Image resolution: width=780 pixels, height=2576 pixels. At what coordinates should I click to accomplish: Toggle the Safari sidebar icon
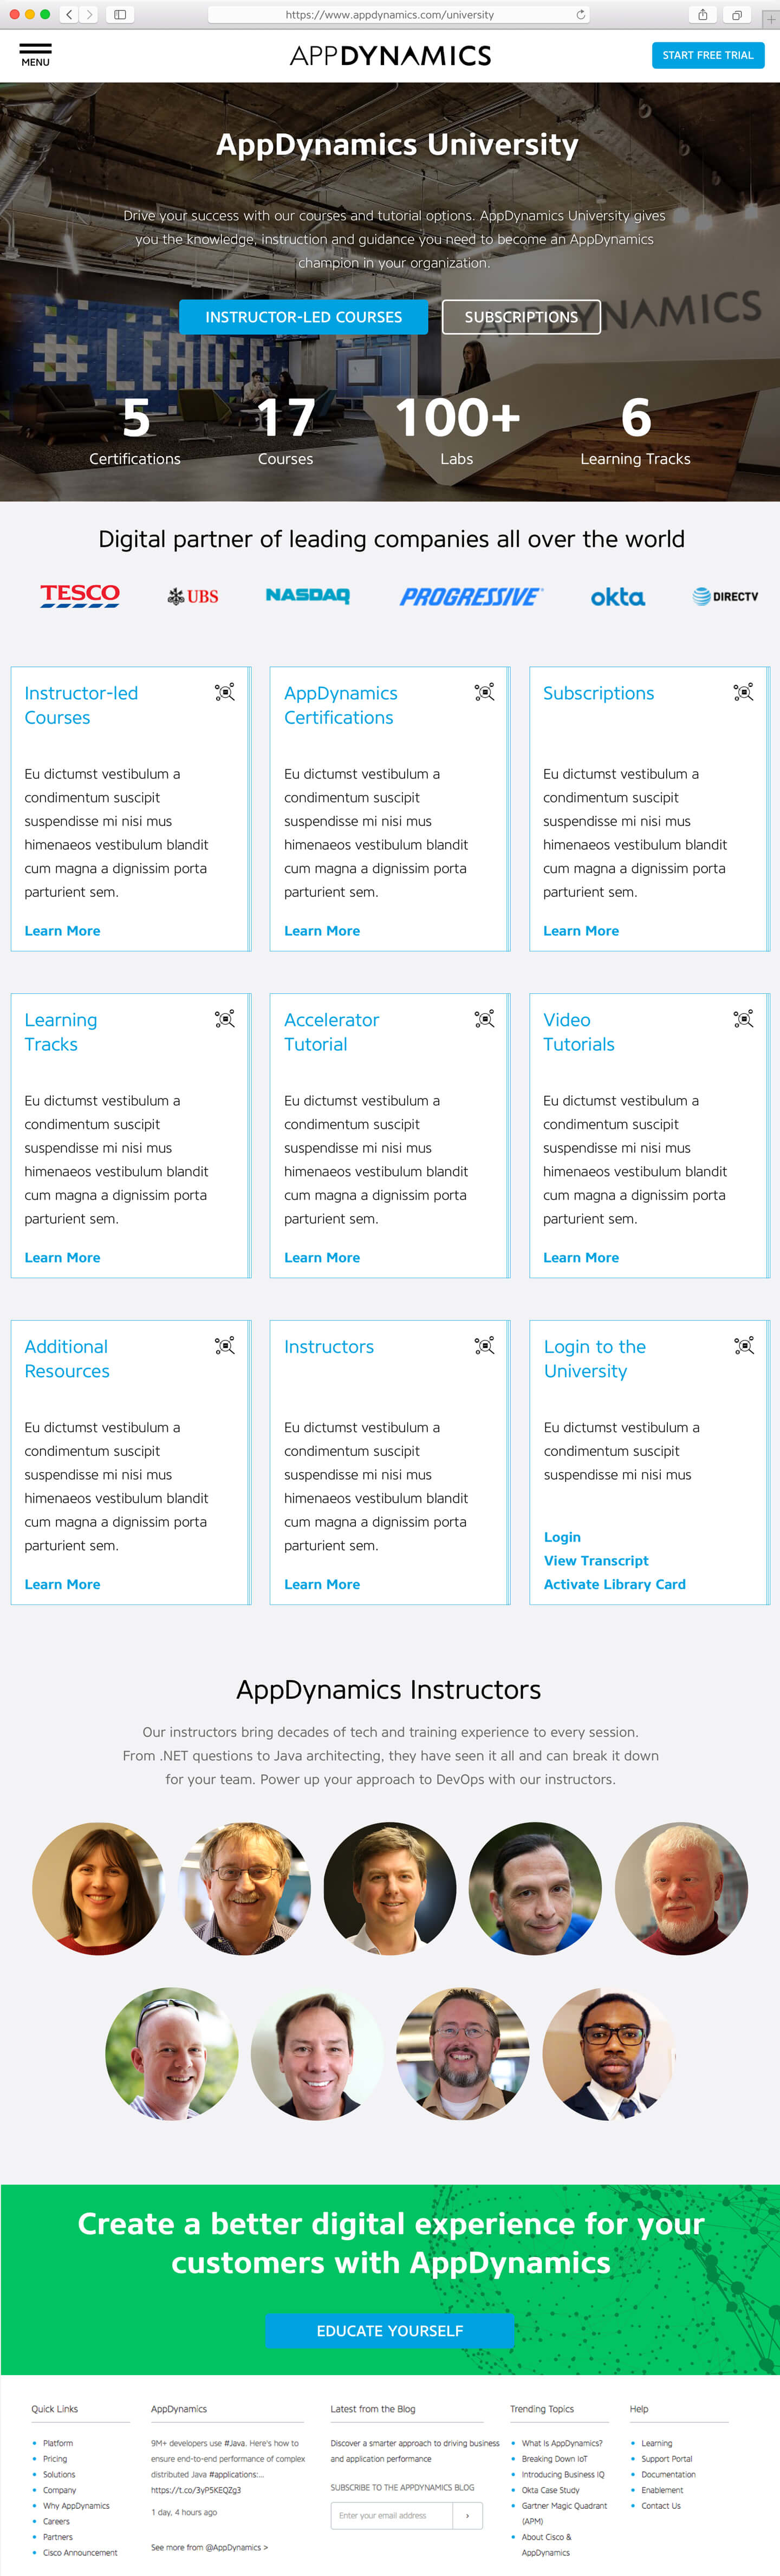[120, 14]
